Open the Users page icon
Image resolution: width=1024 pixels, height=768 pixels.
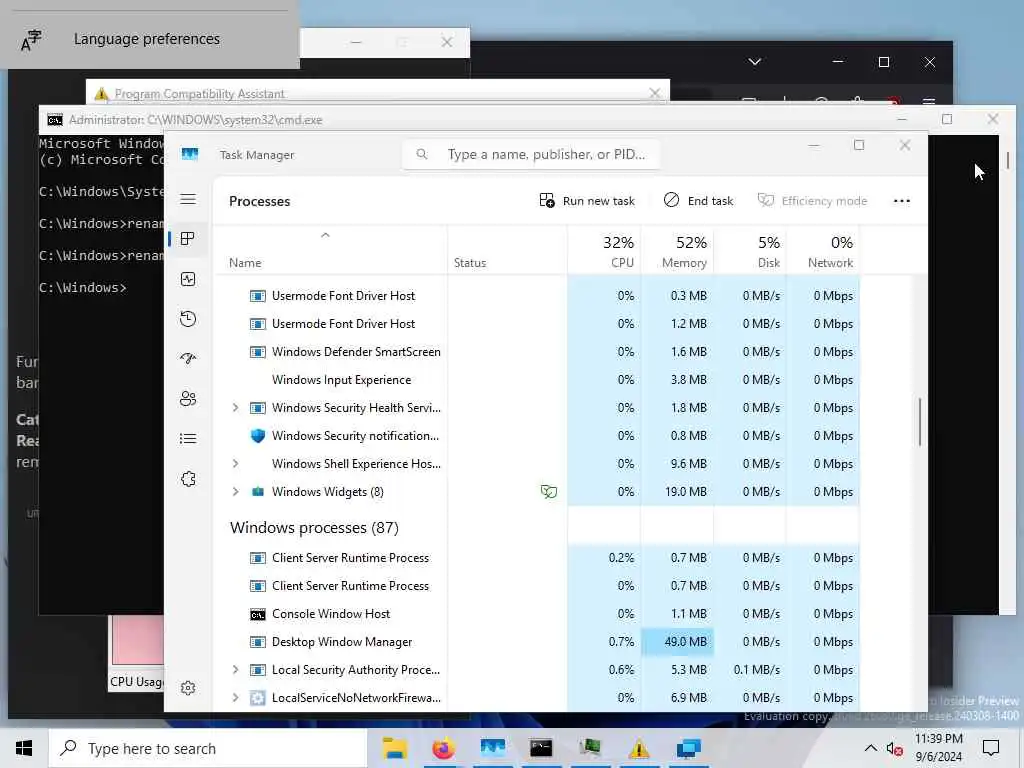pyautogui.click(x=188, y=398)
